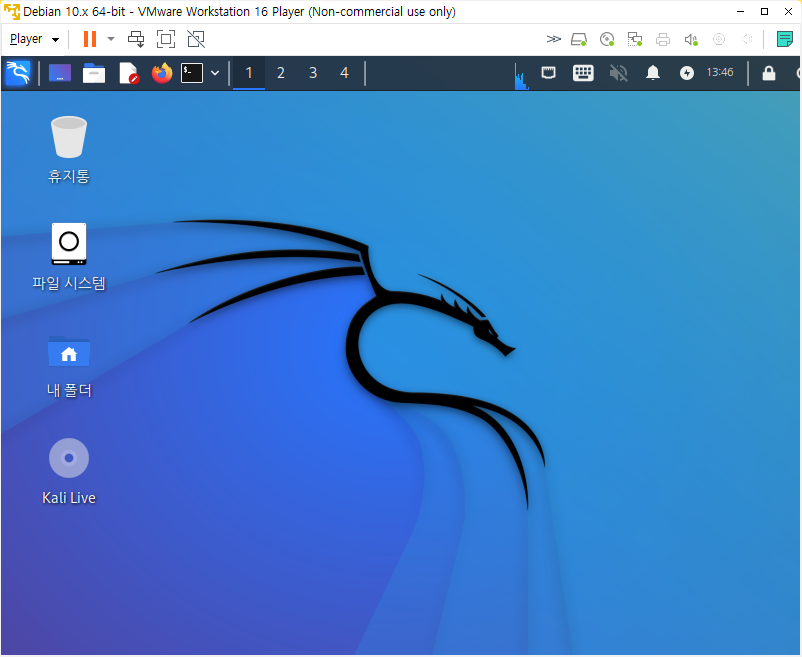Viewport: 802px width, 657px height.
Task: Maximize the VMware Player window
Action: 764,11
